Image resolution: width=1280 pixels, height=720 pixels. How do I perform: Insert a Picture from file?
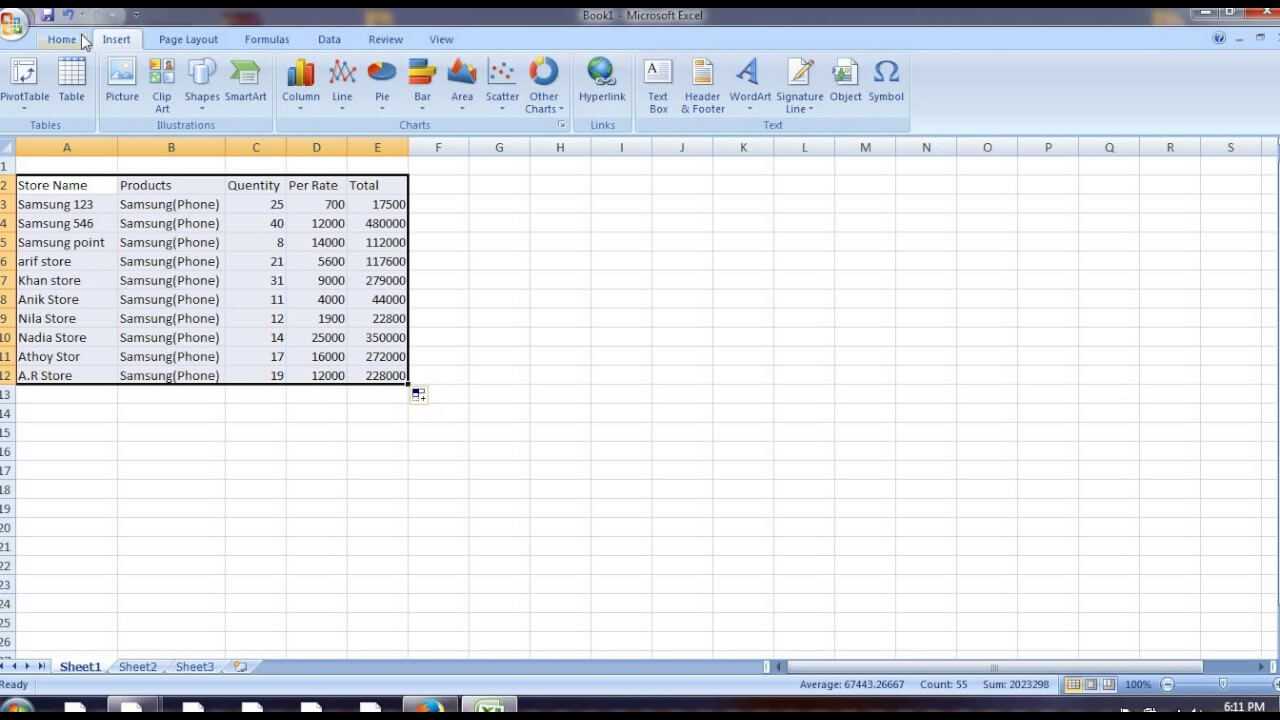click(122, 80)
